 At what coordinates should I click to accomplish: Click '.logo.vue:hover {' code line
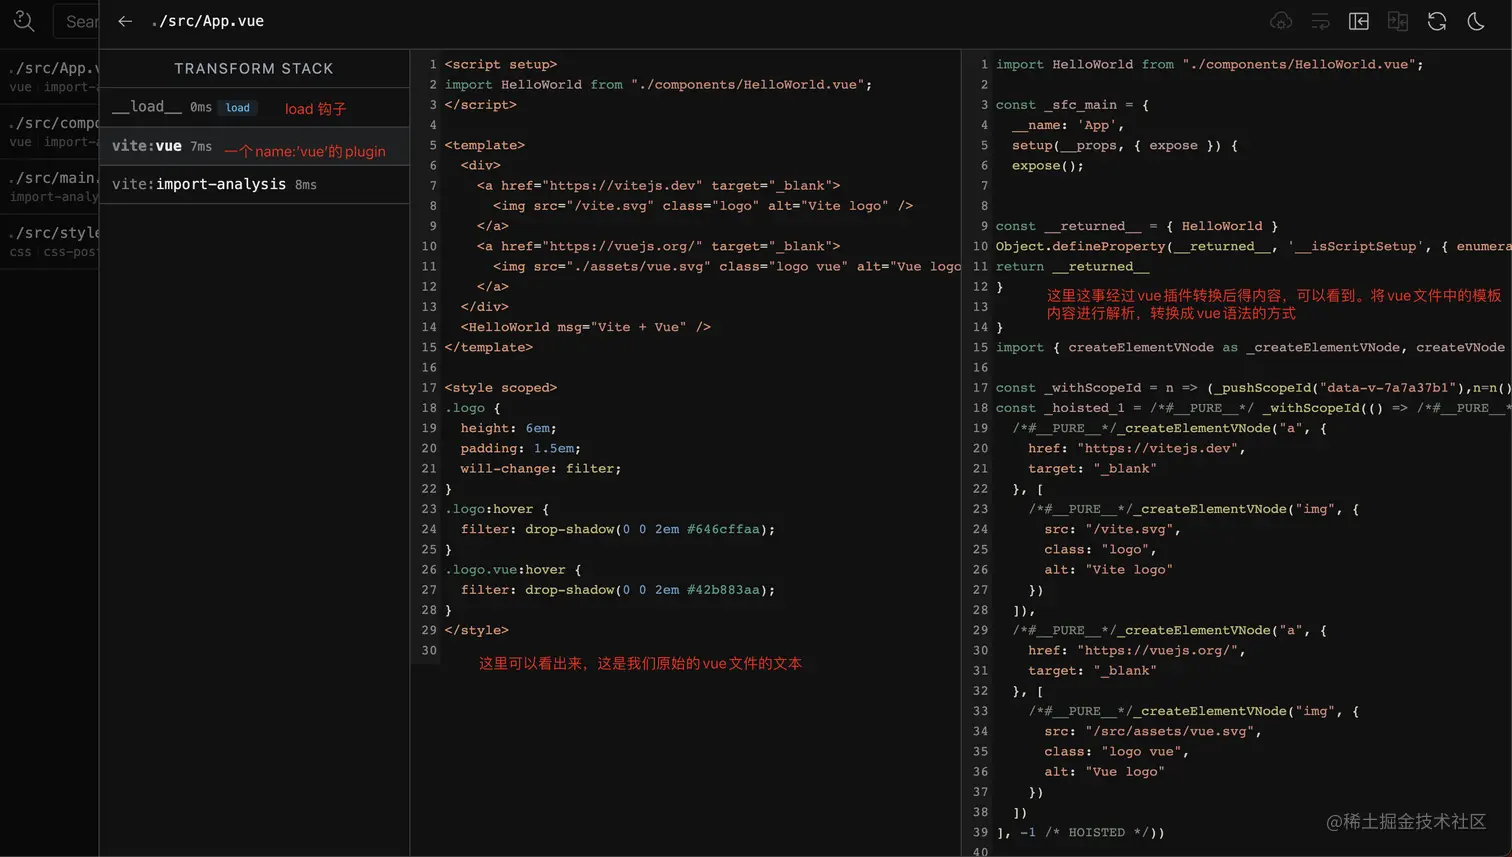(513, 570)
